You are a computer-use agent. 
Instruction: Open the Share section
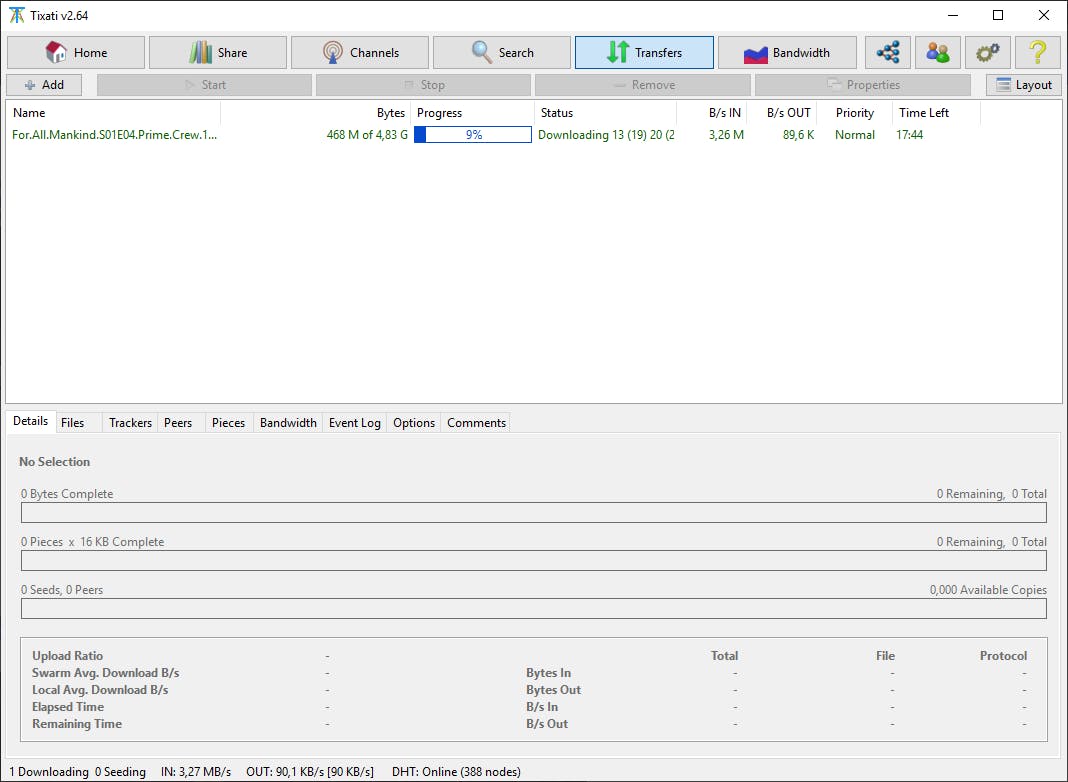click(218, 52)
